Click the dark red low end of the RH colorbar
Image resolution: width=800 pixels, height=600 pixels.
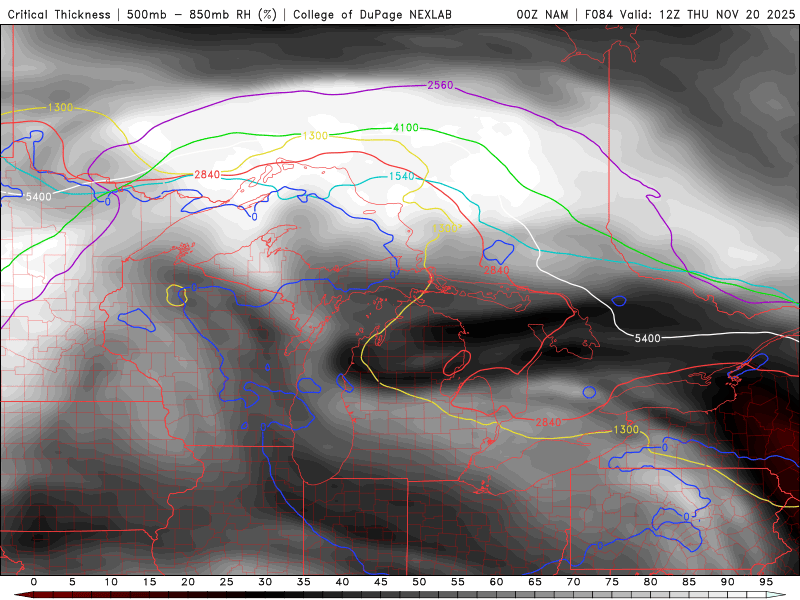[23, 595]
